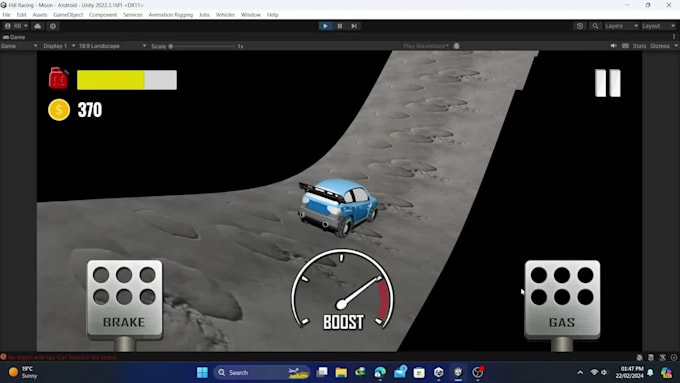Open the Unity account dropdown
This screenshot has height=383, width=680.
[16, 26]
